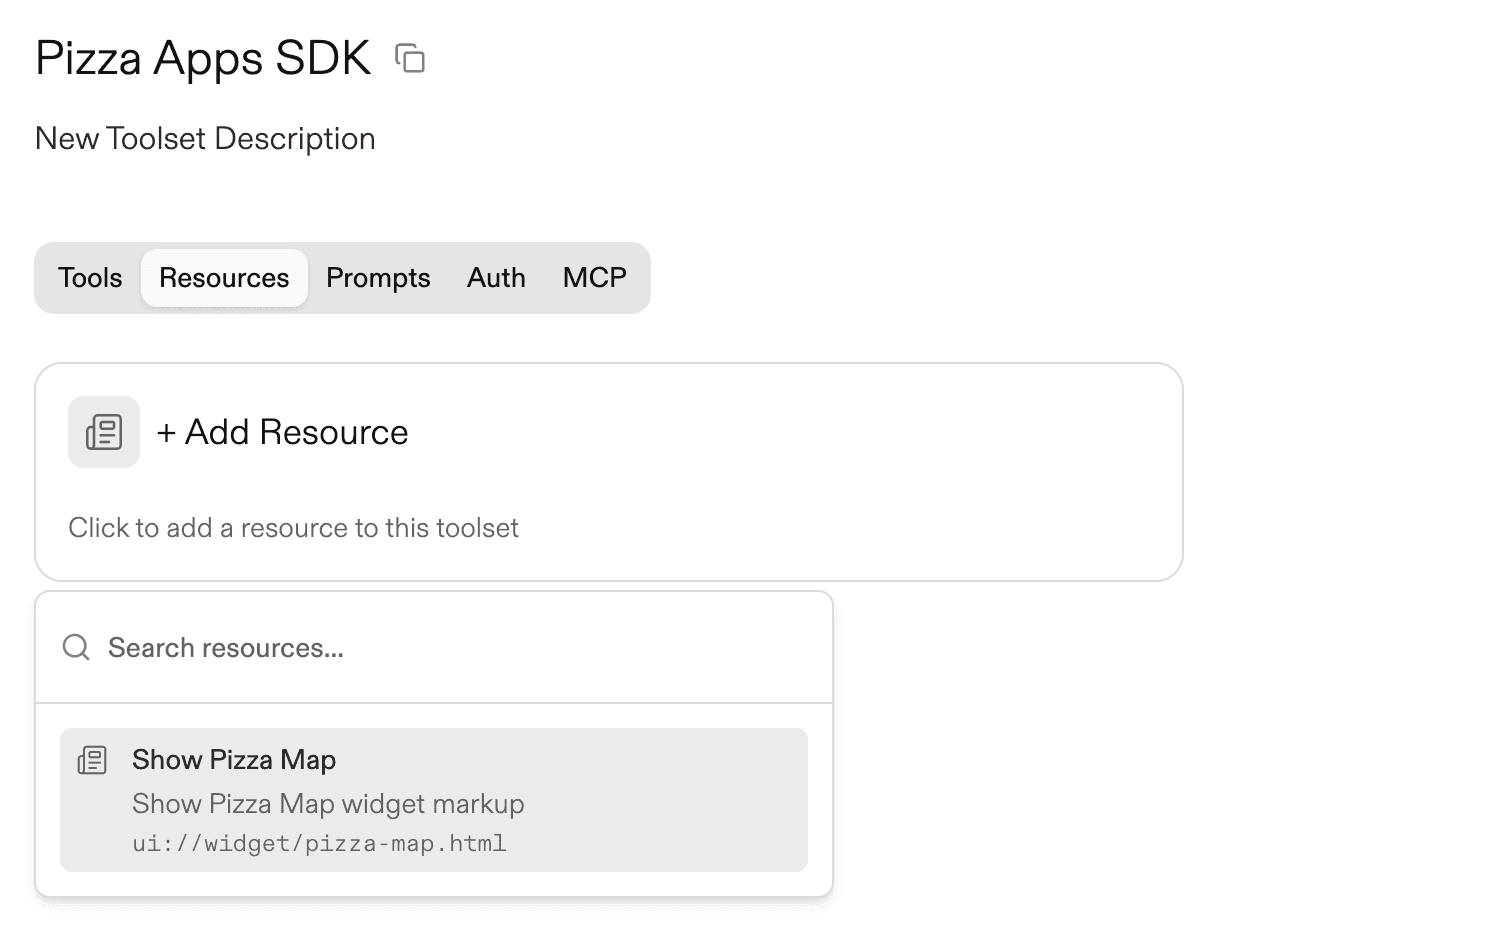Click the New Toolset Description text

[204, 138]
